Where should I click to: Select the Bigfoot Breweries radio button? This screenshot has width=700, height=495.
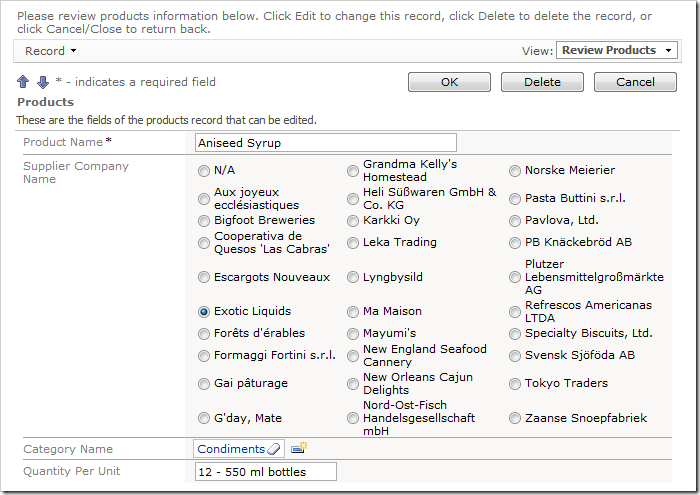(204, 220)
